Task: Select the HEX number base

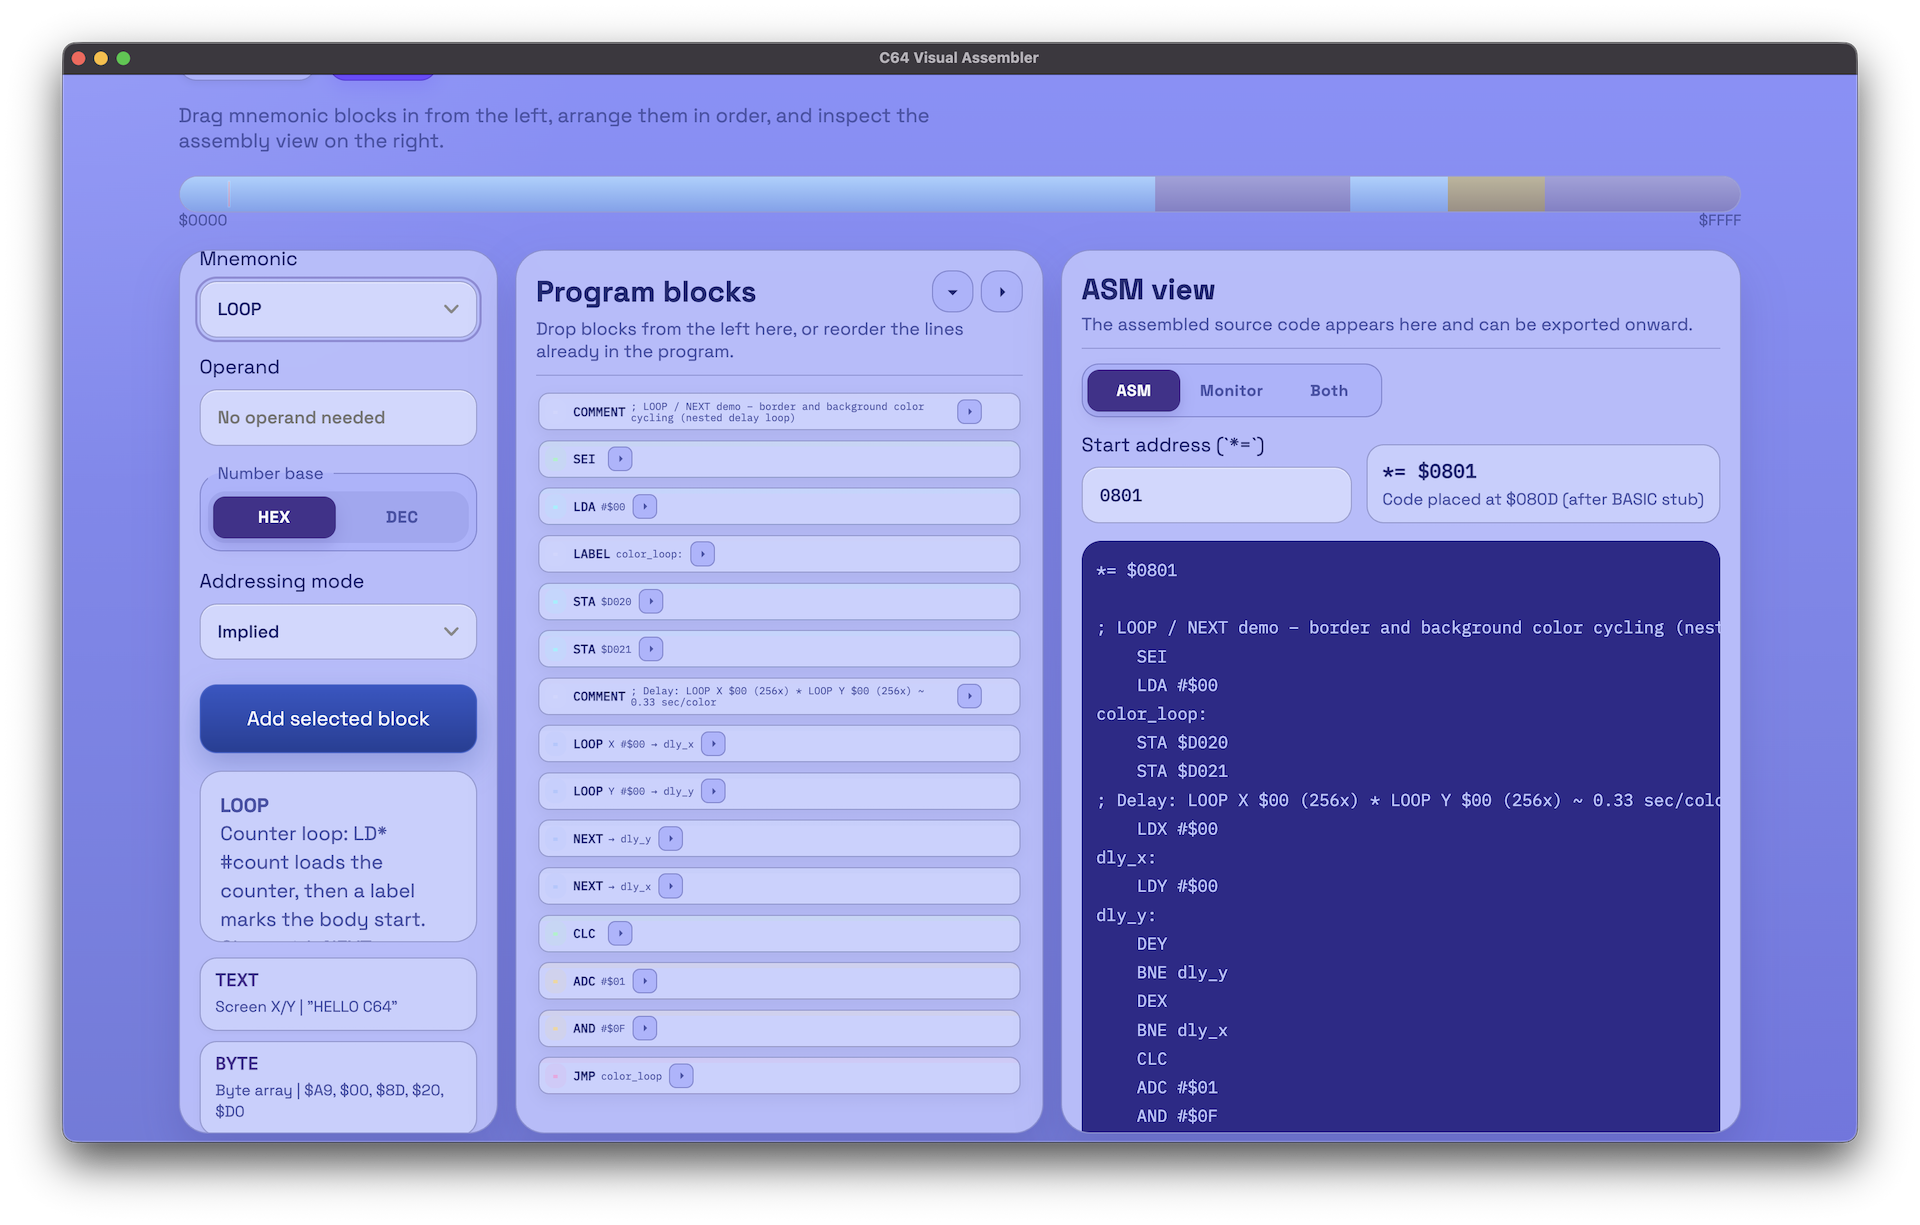Action: [274, 517]
